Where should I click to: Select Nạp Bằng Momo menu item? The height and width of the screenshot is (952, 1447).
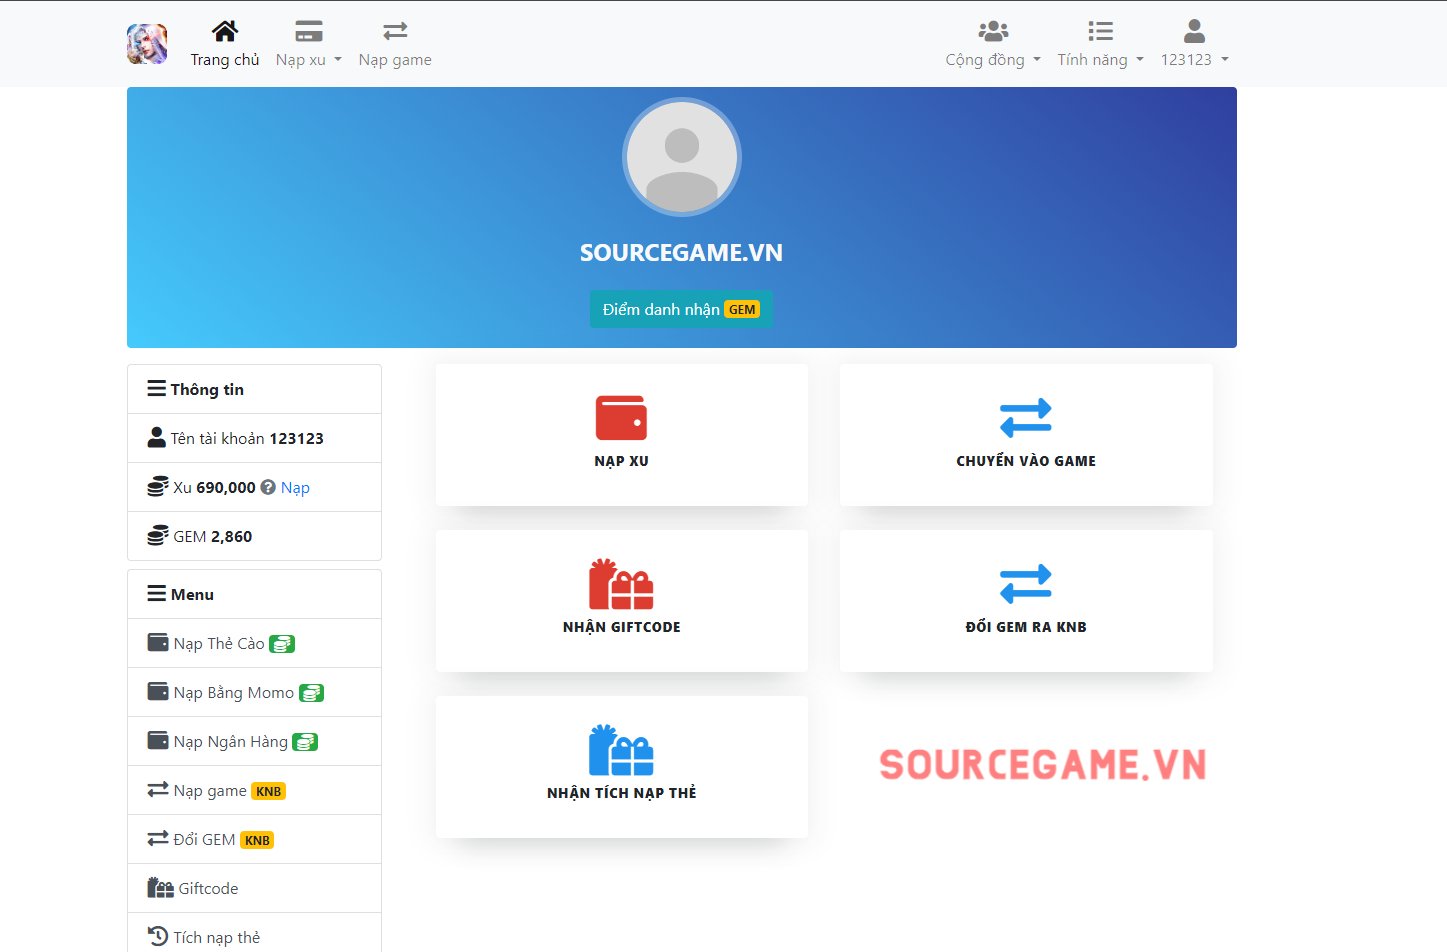233,692
